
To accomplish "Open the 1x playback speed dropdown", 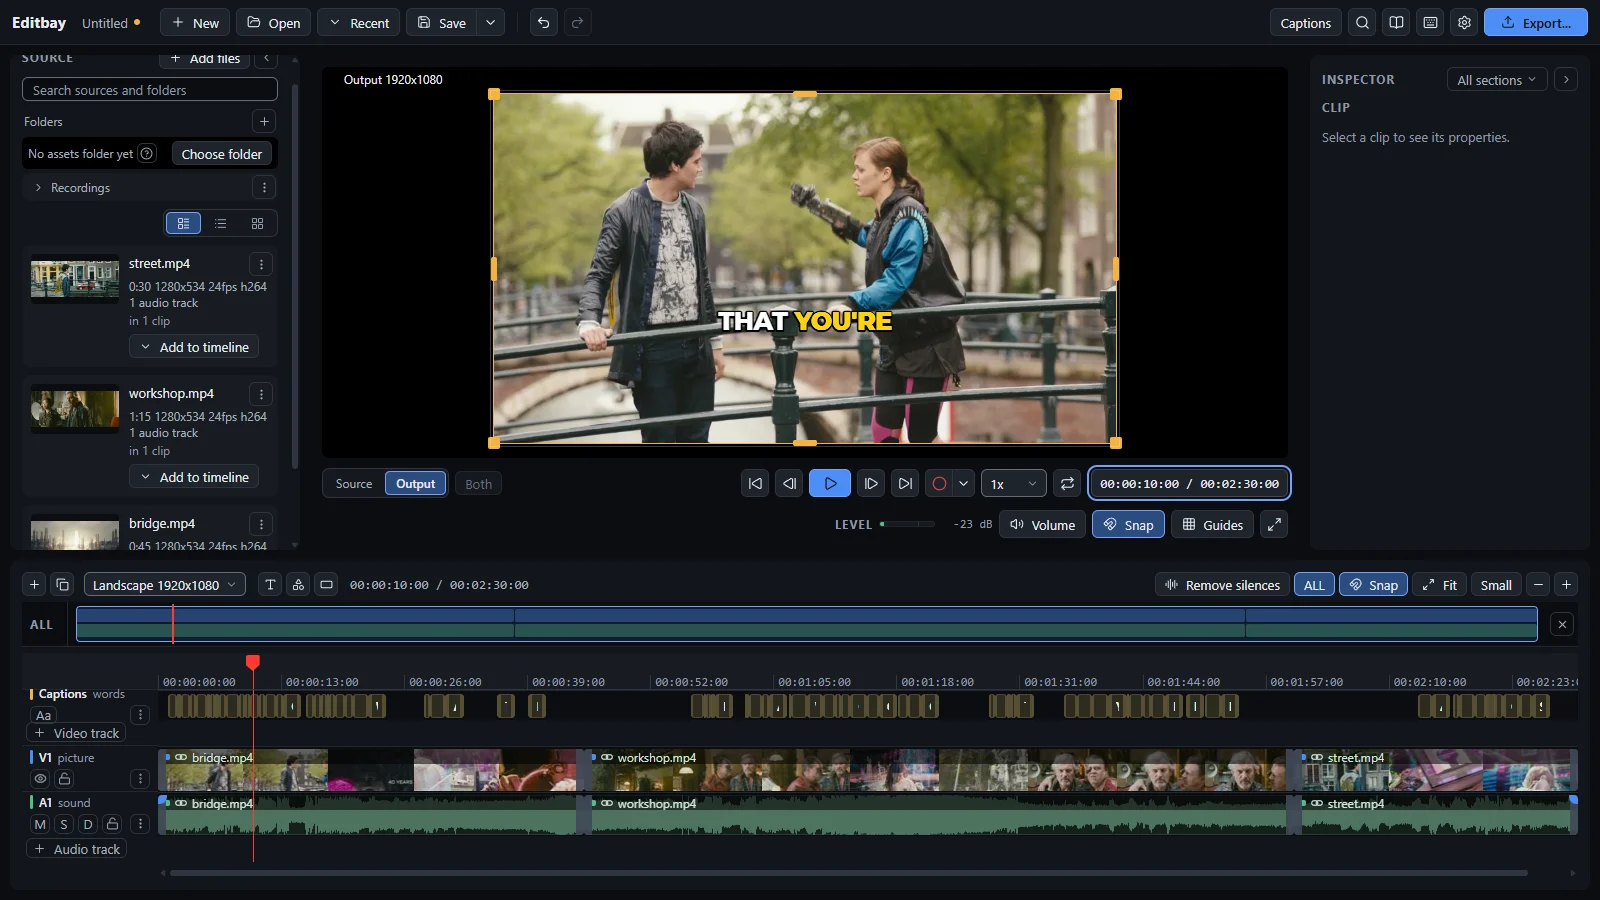I will (1014, 484).
